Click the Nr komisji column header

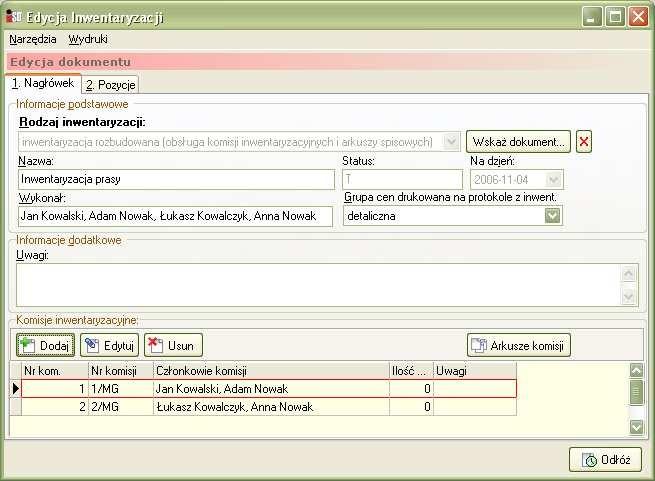pyautogui.click(x=121, y=371)
